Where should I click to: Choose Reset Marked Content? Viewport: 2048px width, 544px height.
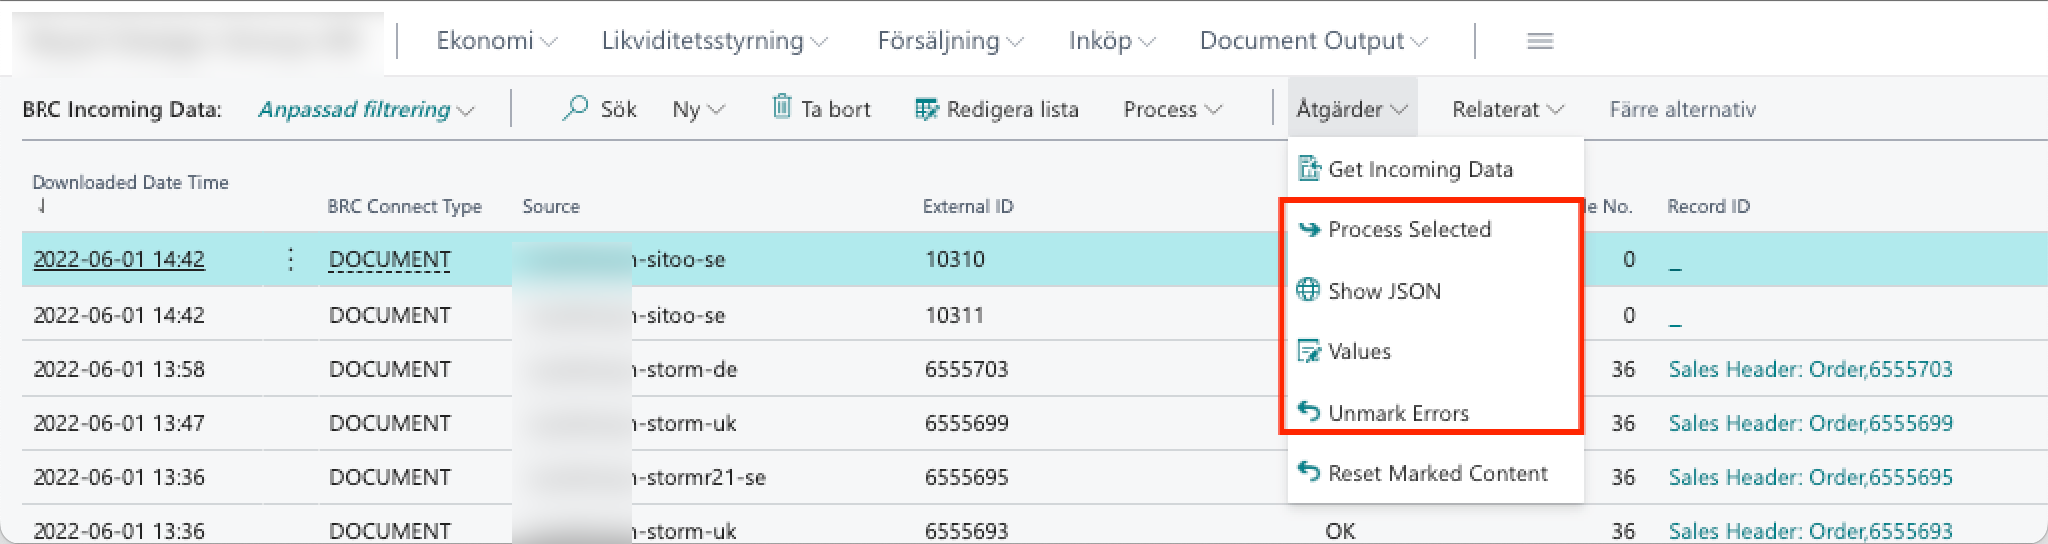coord(1437,473)
